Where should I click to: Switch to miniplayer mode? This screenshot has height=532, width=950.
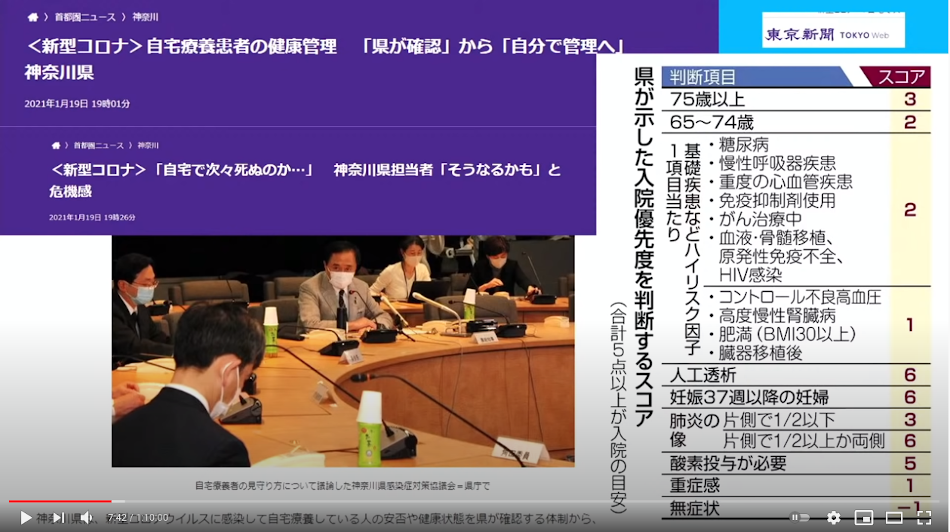pos(864,517)
